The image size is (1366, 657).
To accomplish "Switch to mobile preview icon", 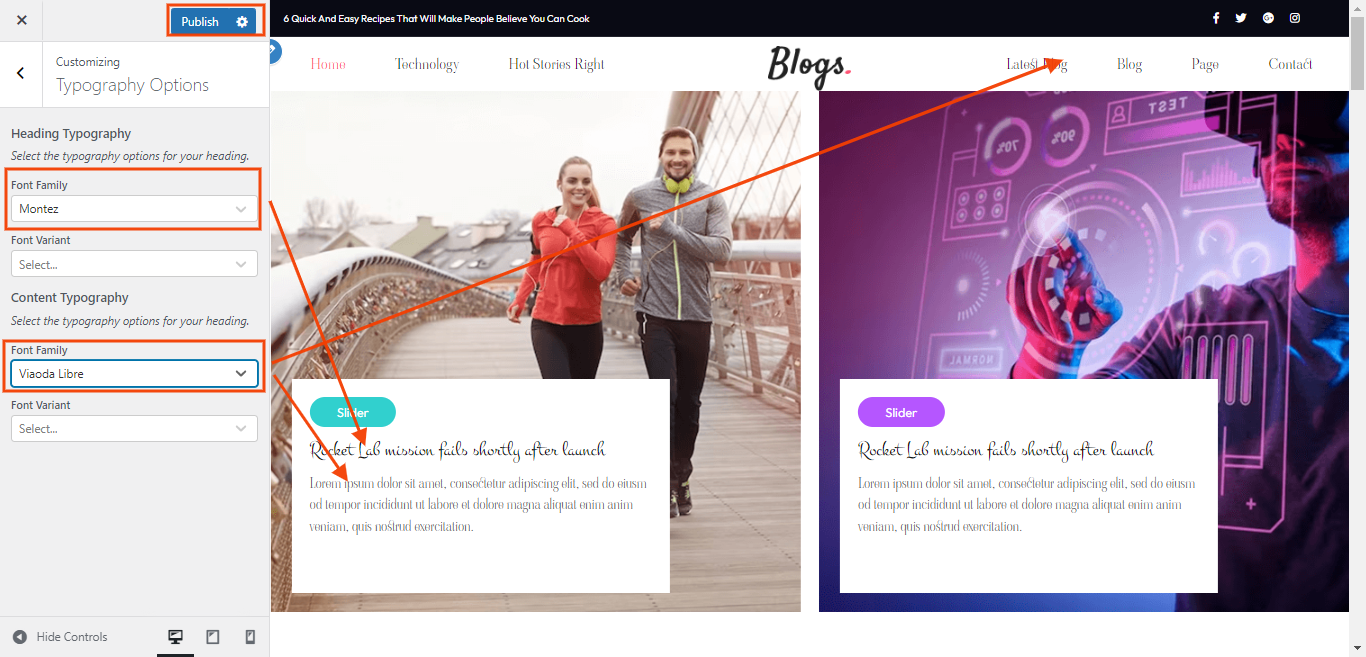I will 250,637.
